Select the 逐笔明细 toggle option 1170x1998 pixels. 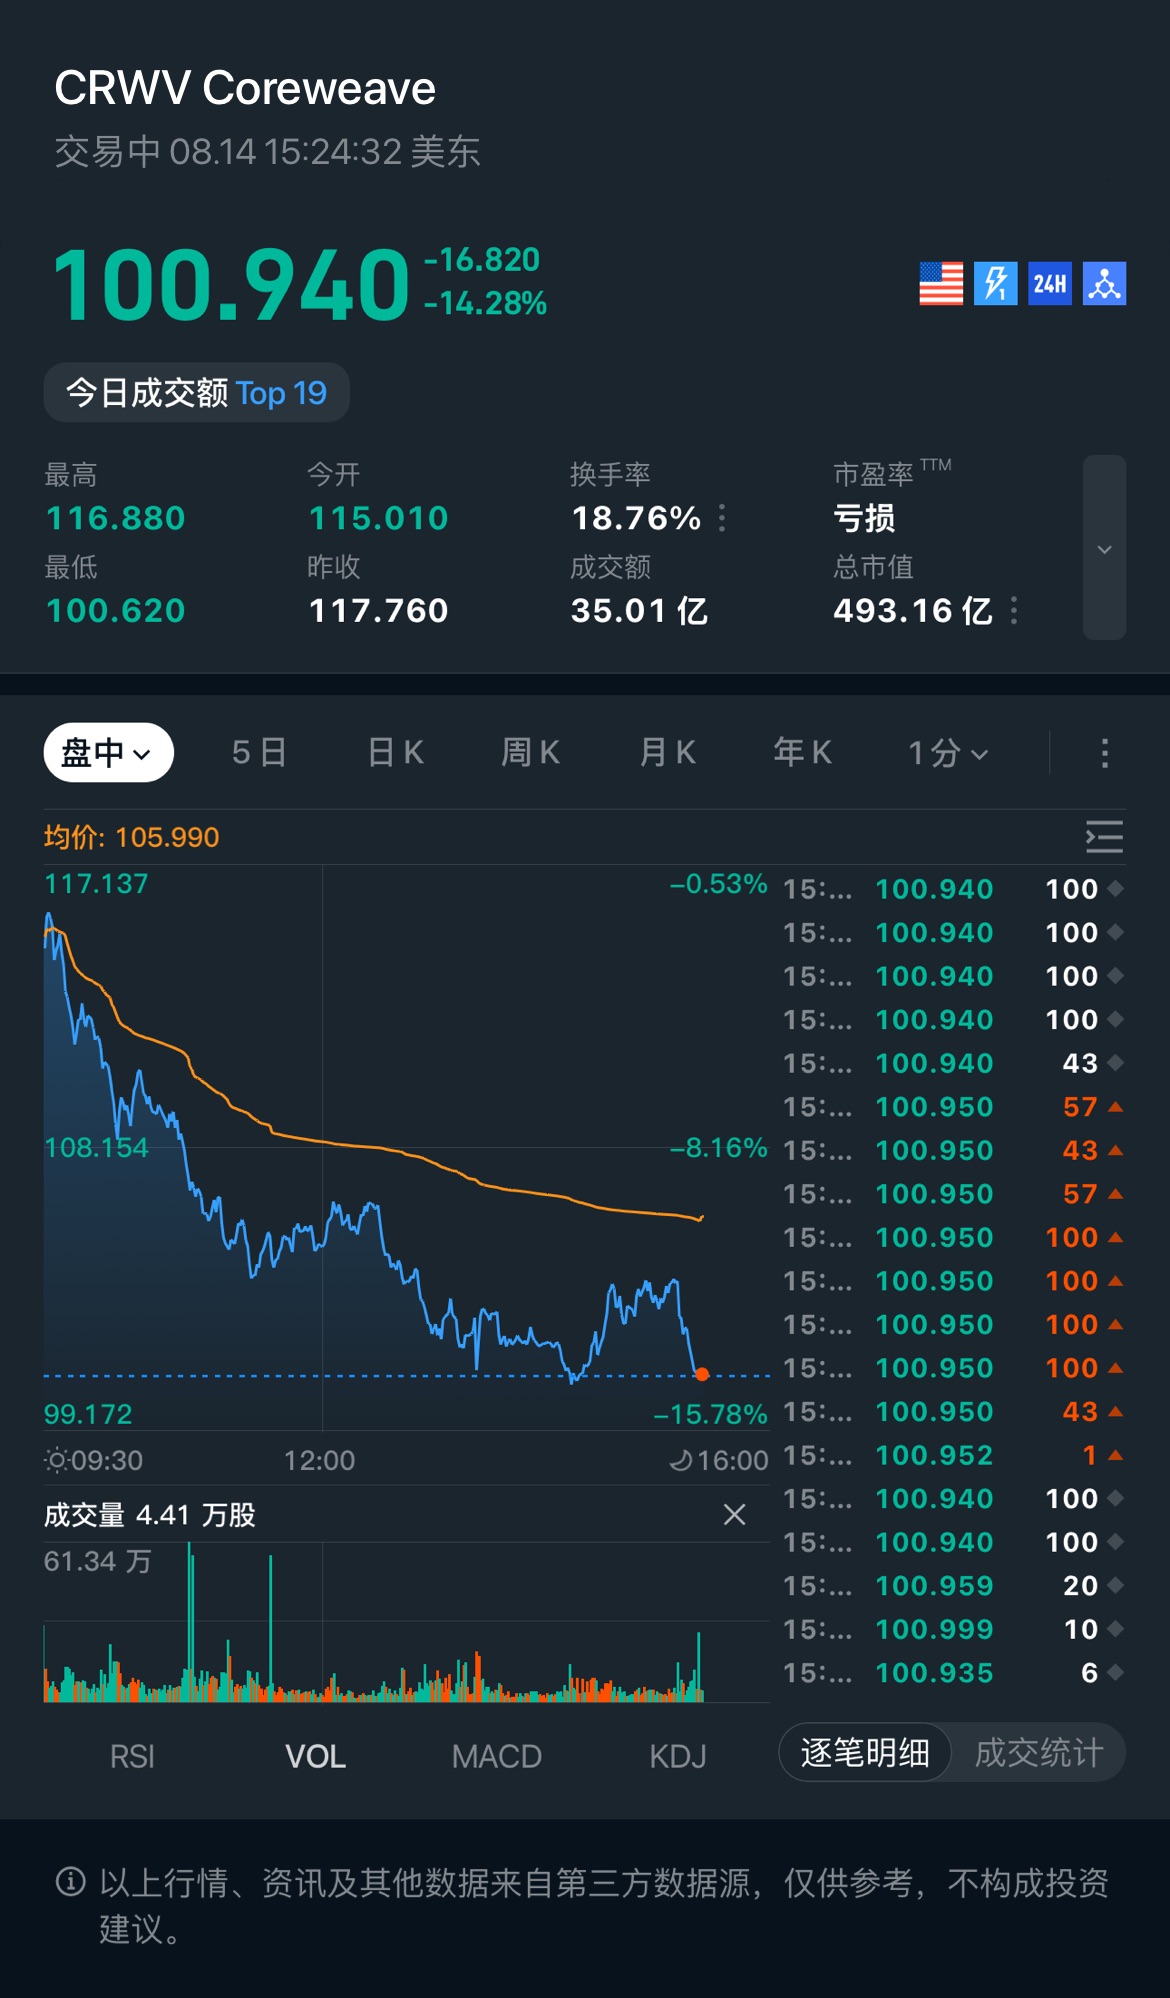pos(865,1752)
